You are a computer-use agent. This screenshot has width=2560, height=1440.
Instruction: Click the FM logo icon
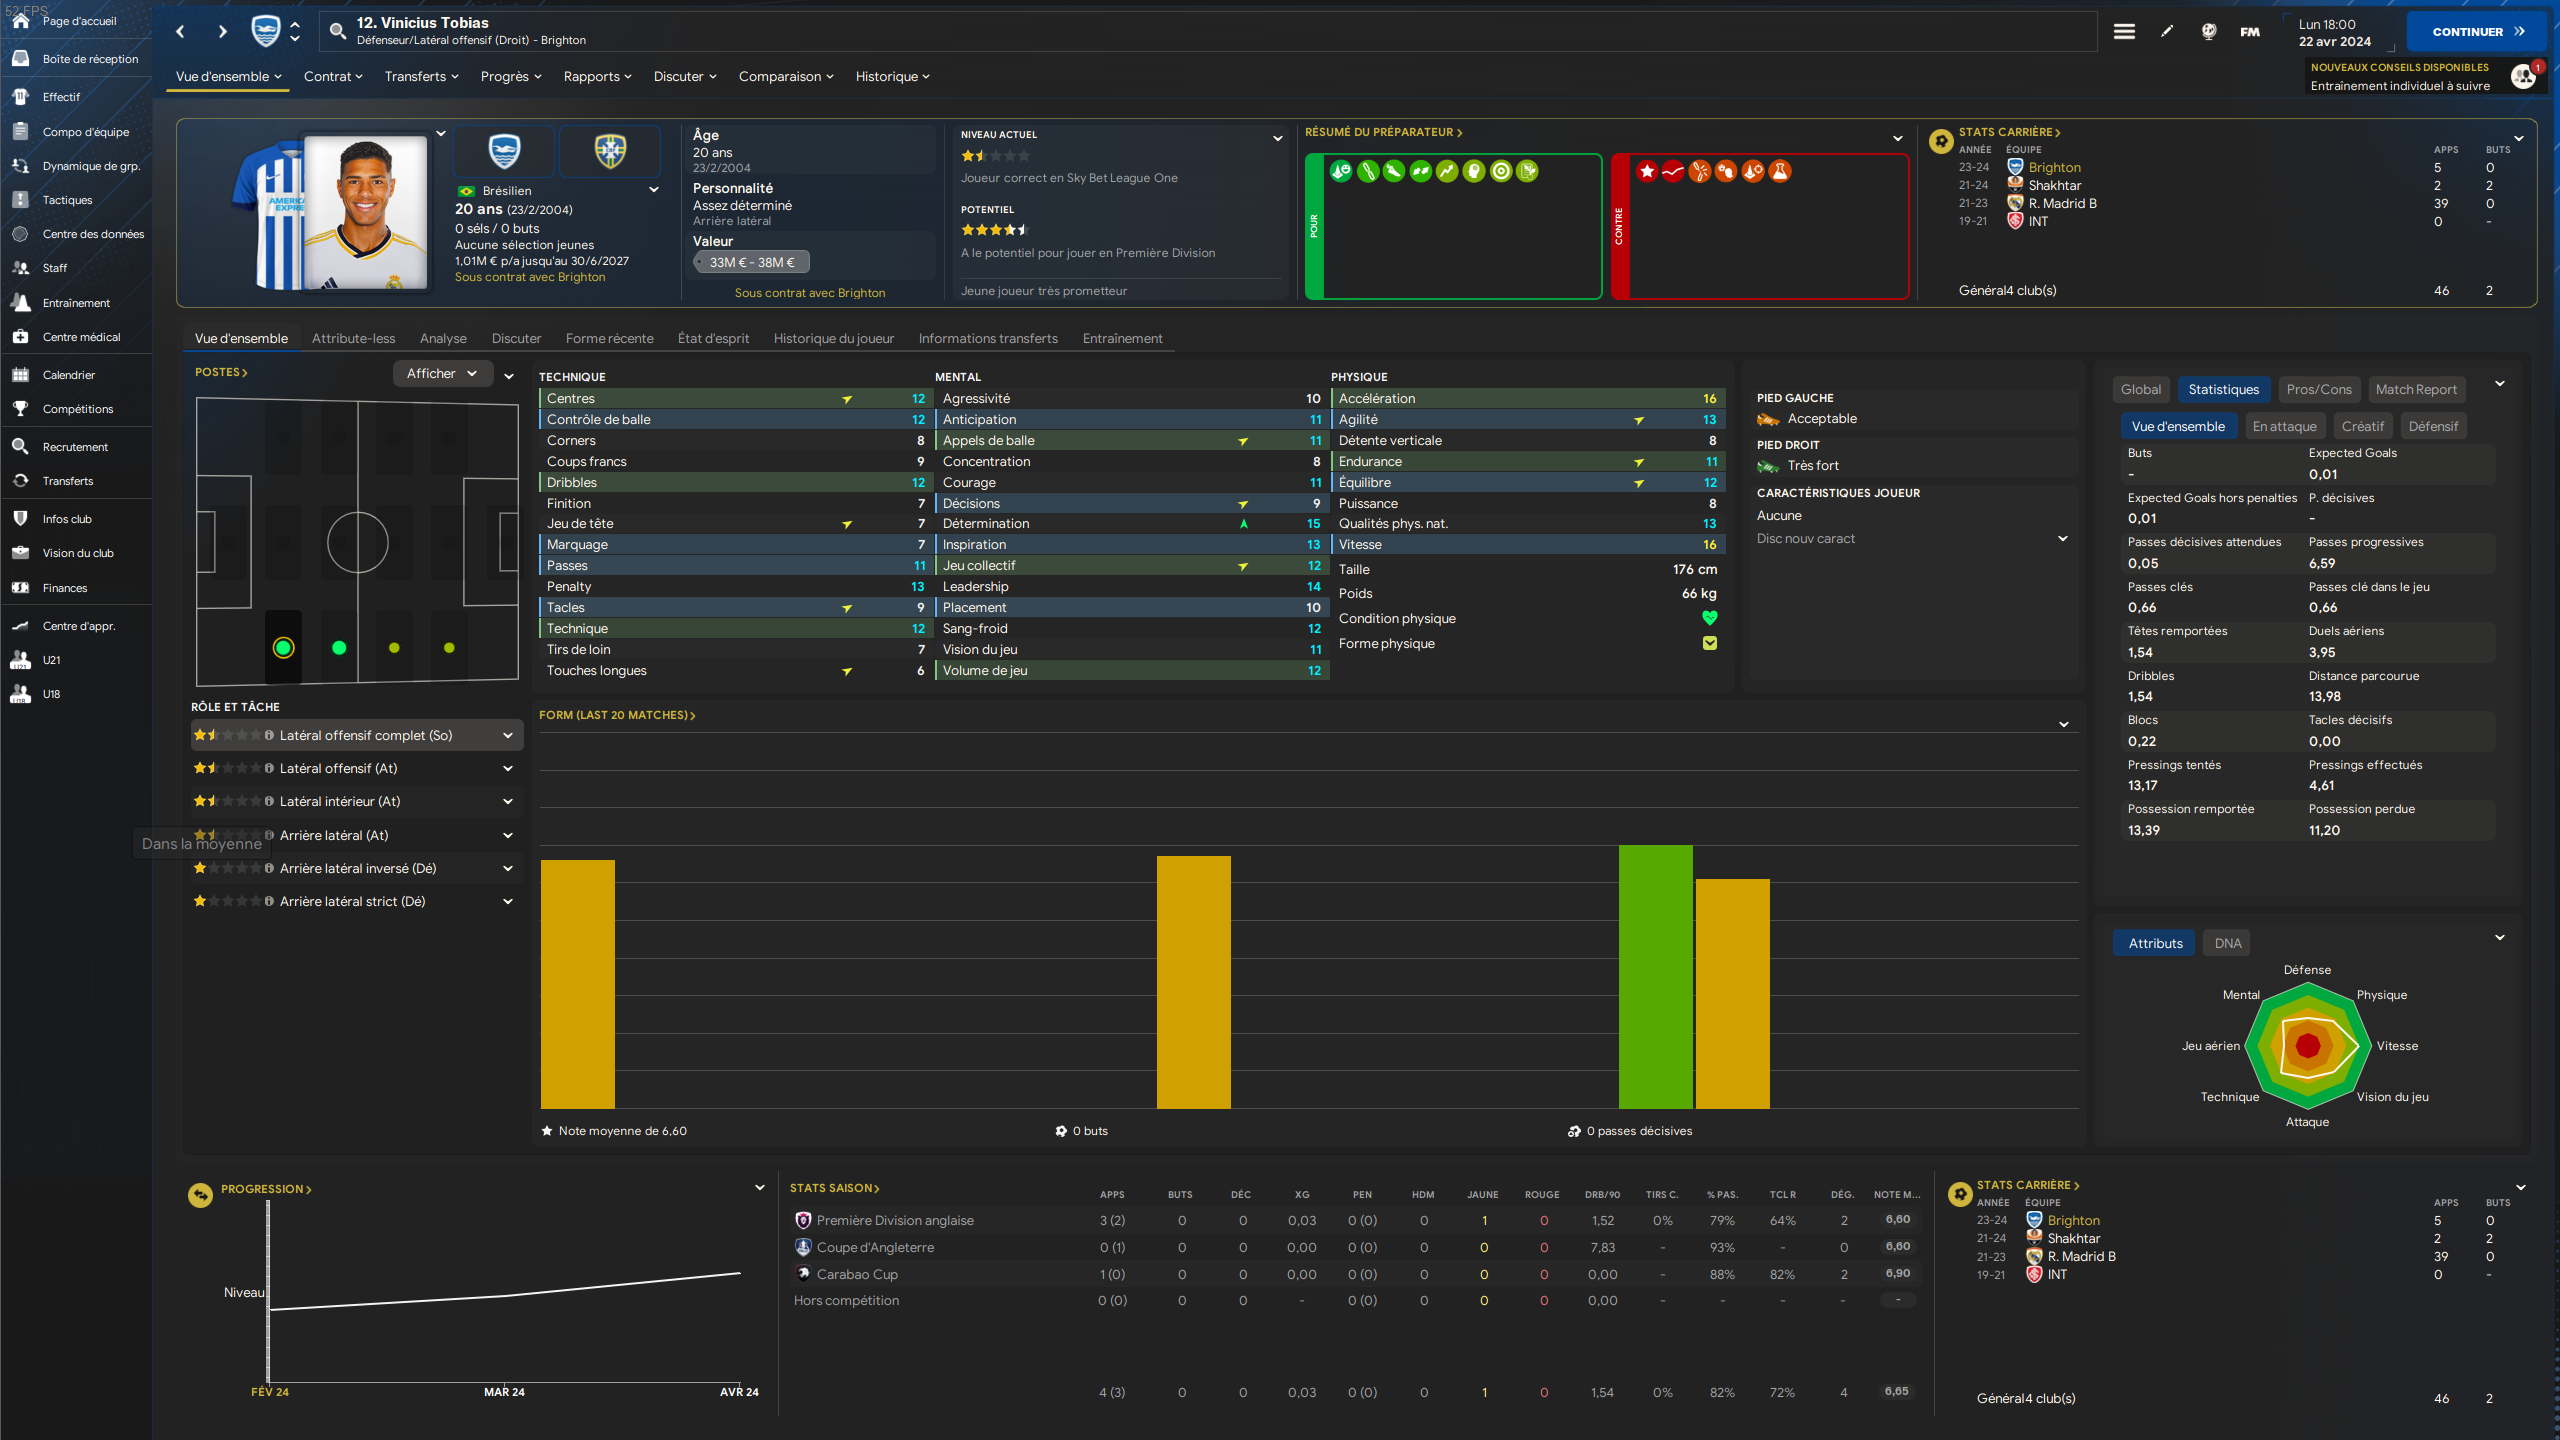pyautogui.click(x=2250, y=31)
